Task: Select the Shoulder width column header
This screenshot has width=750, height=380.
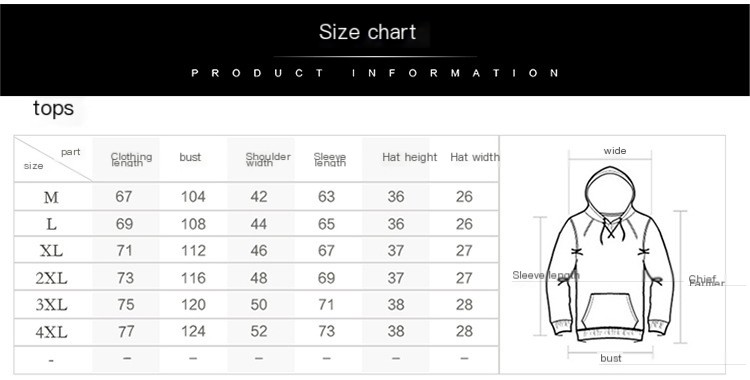Action: tap(268, 159)
